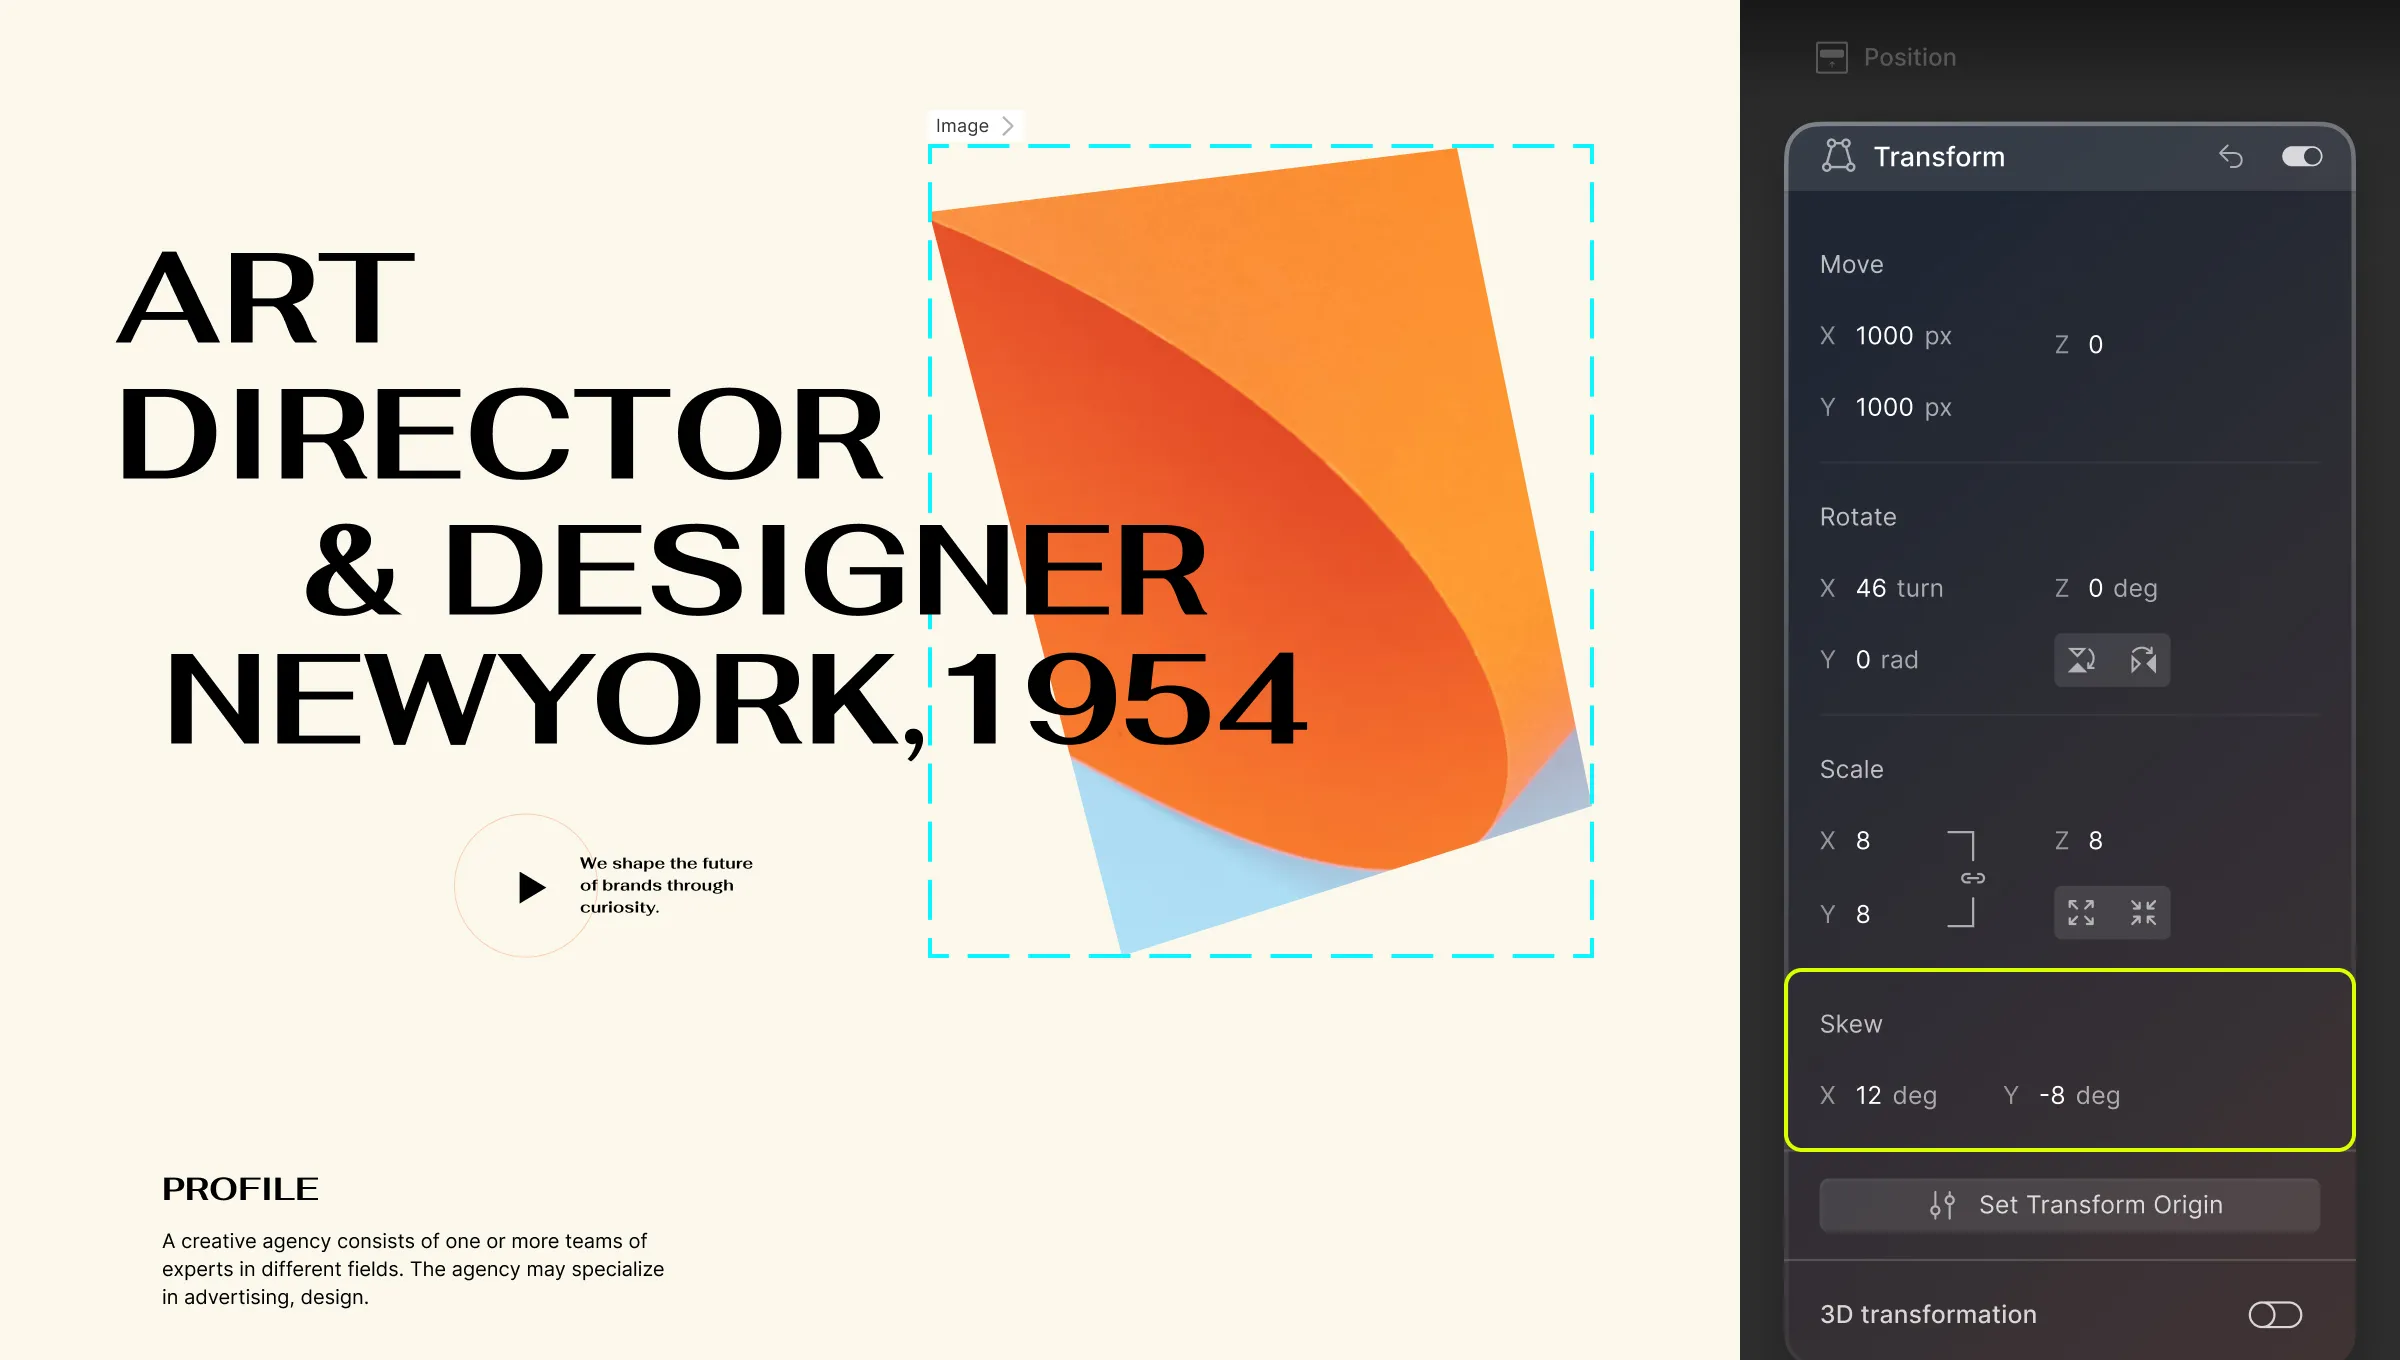Click the Transform bounding-box icon
The width and height of the screenshot is (2400, 1360).
1838,156
